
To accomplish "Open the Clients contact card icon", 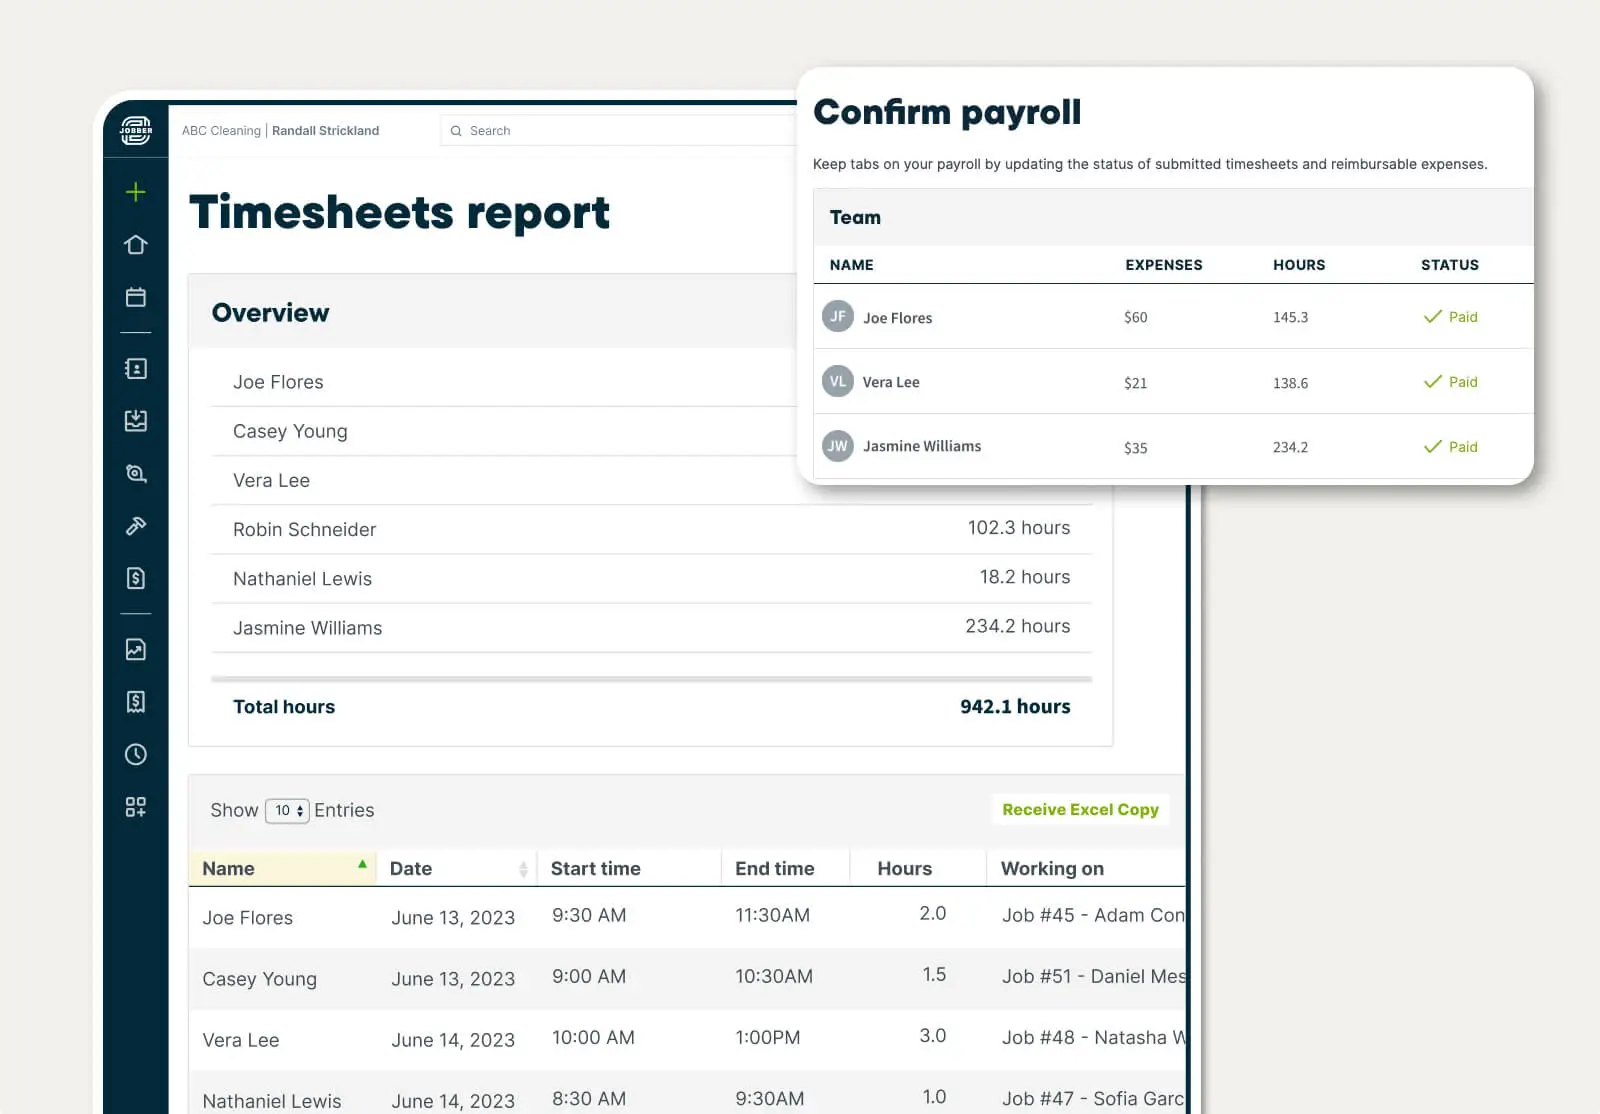I will click(x=136, y=369).
